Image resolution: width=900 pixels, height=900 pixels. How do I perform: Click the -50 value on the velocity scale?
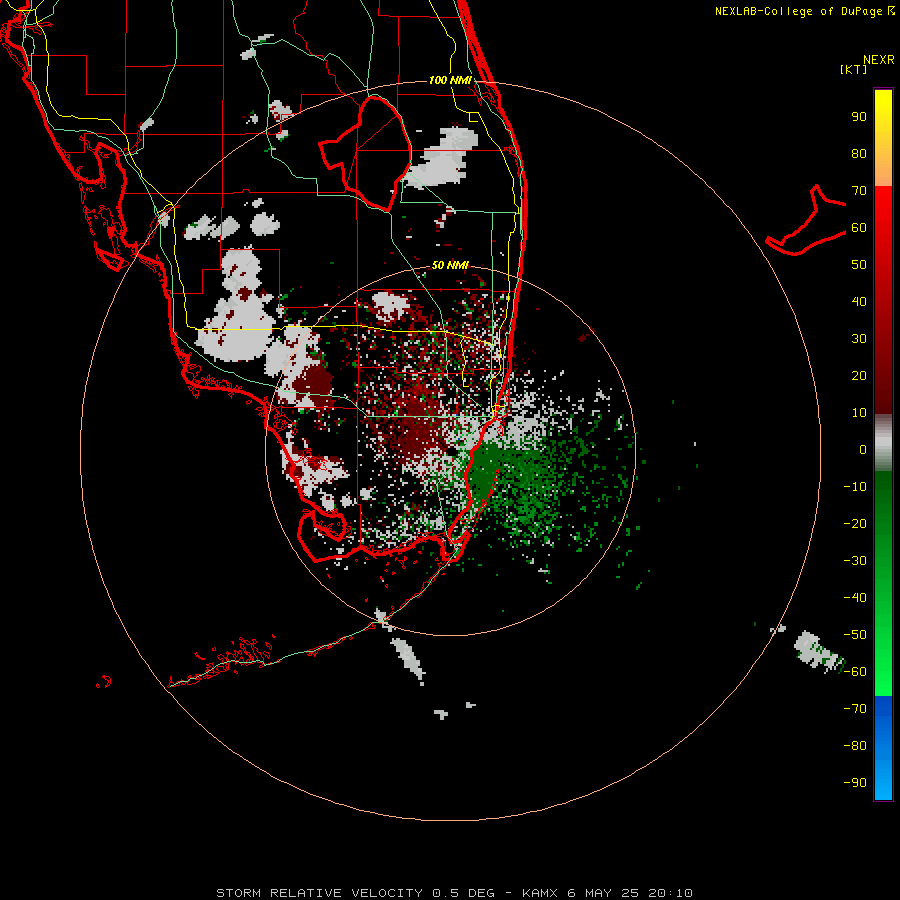coord(855,635)
